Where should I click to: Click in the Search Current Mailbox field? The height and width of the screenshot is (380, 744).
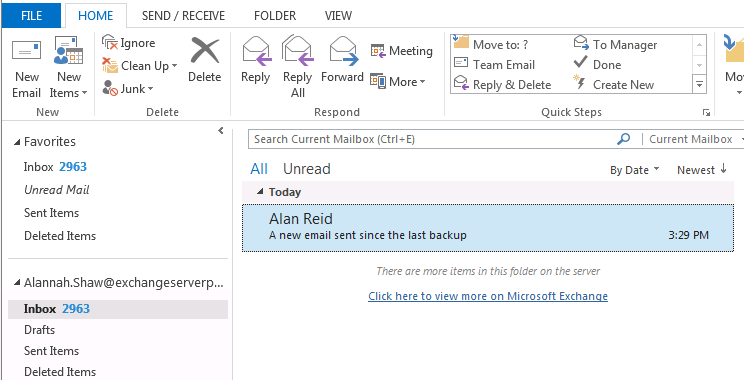pos(432,139)
